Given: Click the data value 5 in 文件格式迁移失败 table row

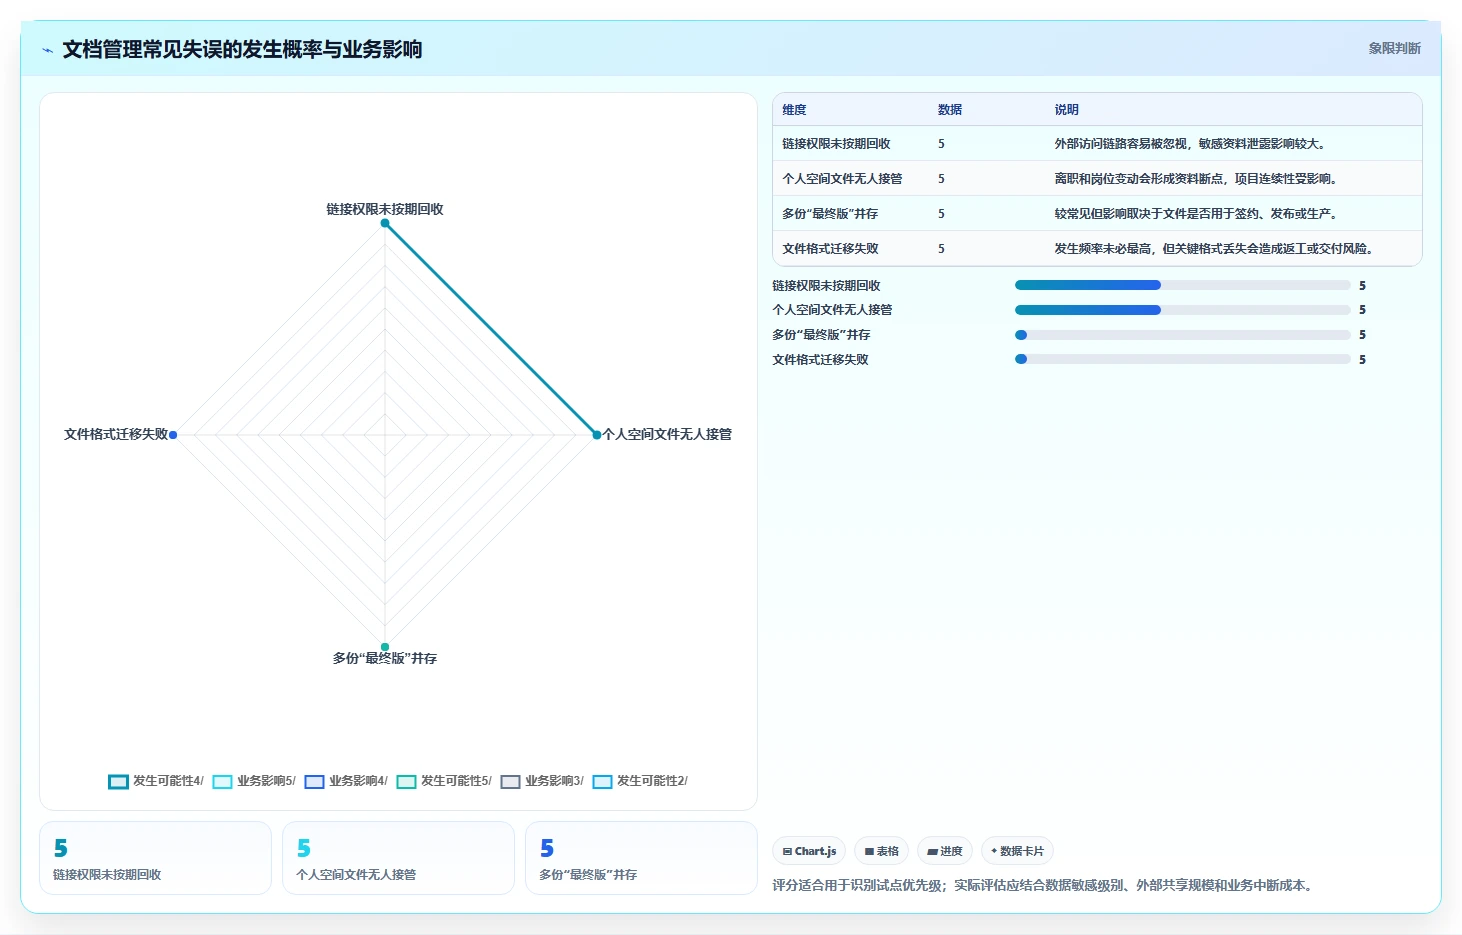Looking at the screenshot, I should click(941, 249).
